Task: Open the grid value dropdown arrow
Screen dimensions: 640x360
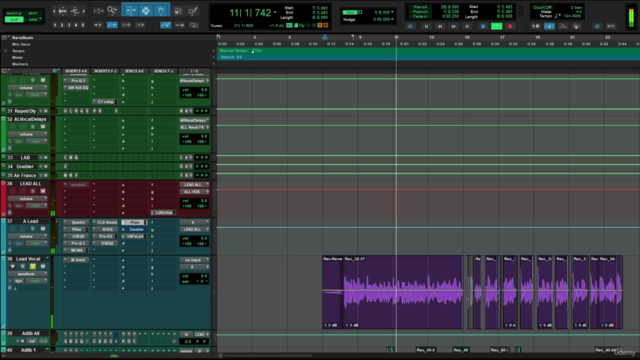Action: (392, 12)
